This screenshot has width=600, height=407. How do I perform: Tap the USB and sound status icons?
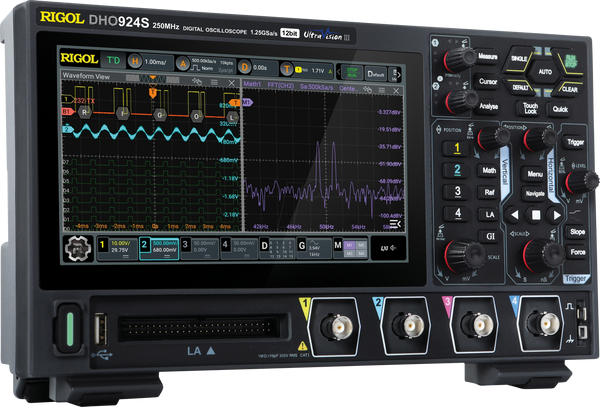pyautogui.click(x=388, y=248)
